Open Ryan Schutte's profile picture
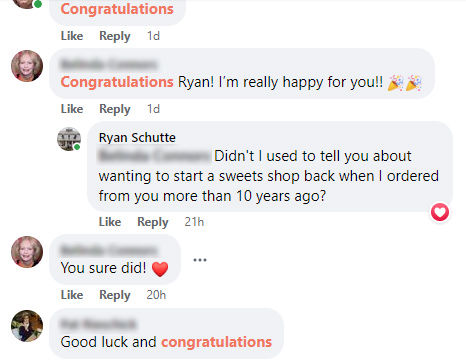This screenshot has height=362, width=466. click(x=69, y=139)
